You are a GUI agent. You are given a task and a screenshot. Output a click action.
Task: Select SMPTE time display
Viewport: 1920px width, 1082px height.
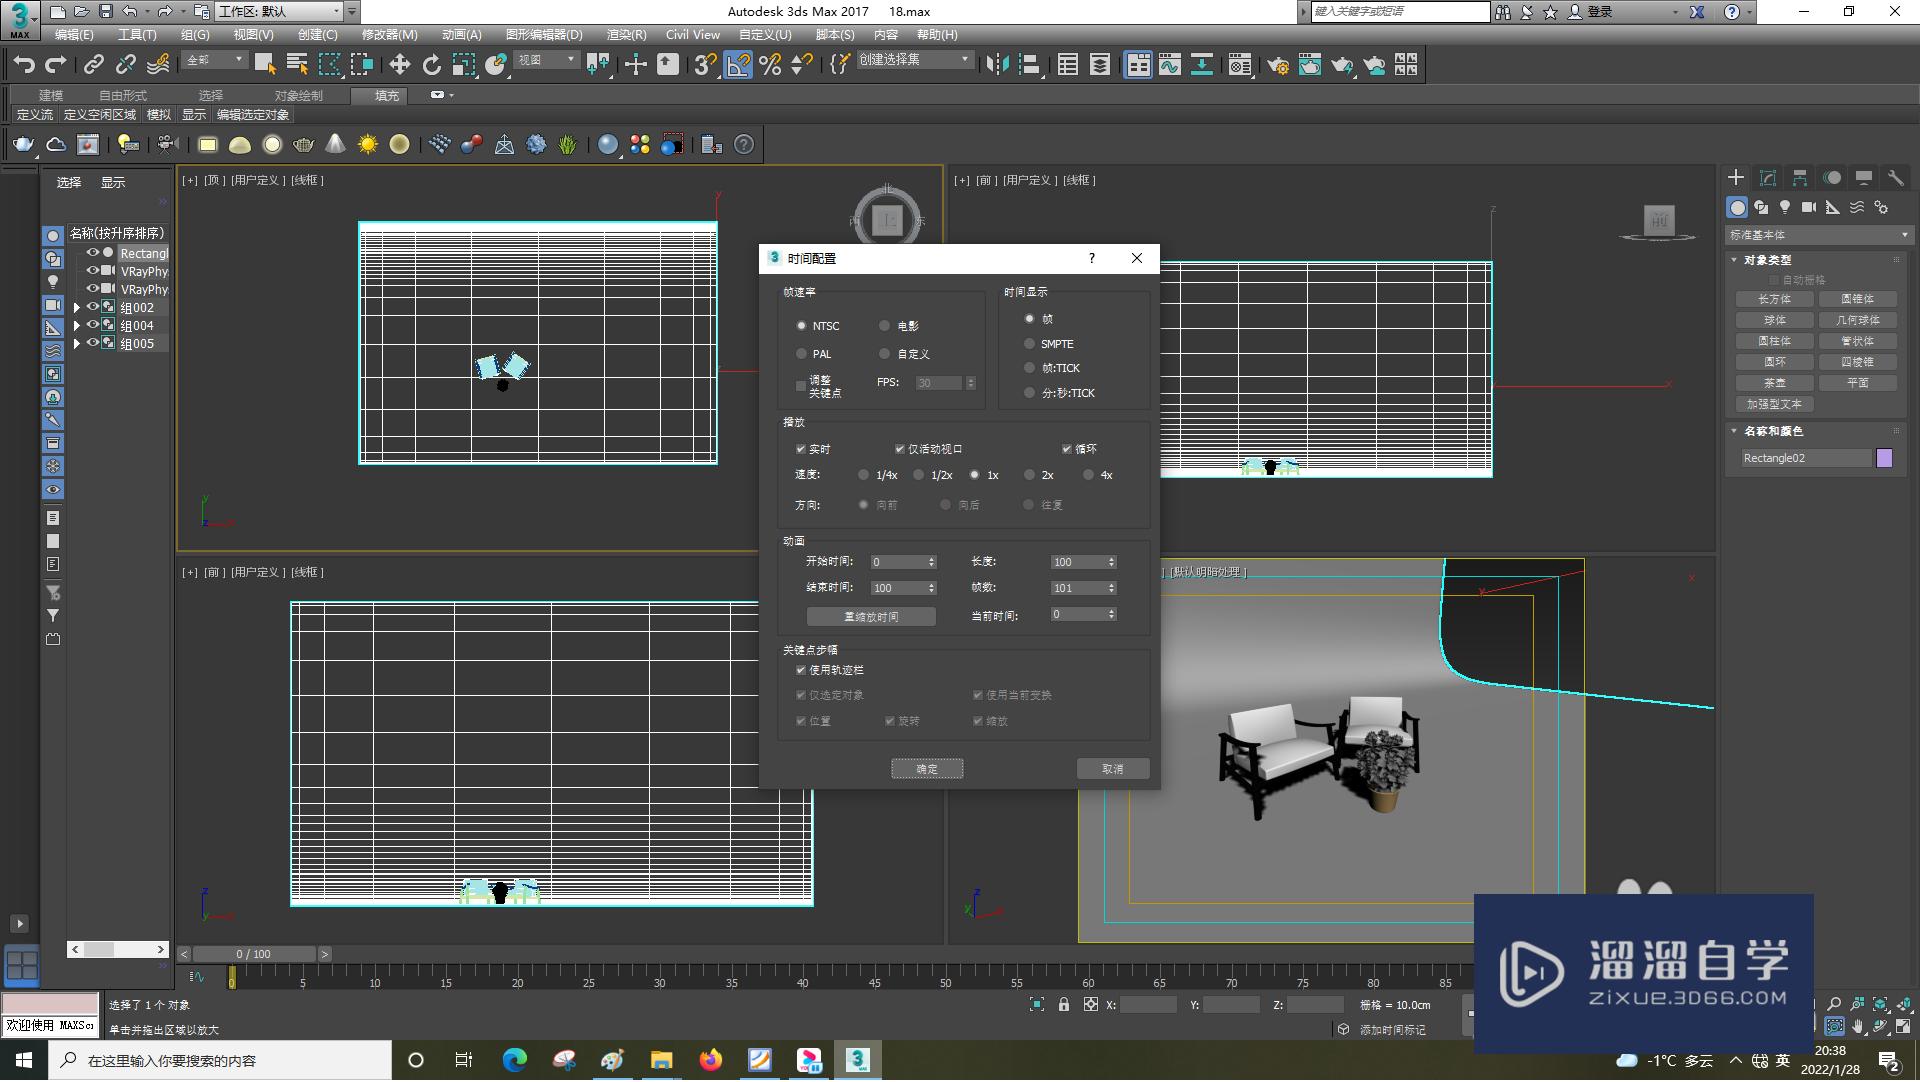[x=1049, y=344]
